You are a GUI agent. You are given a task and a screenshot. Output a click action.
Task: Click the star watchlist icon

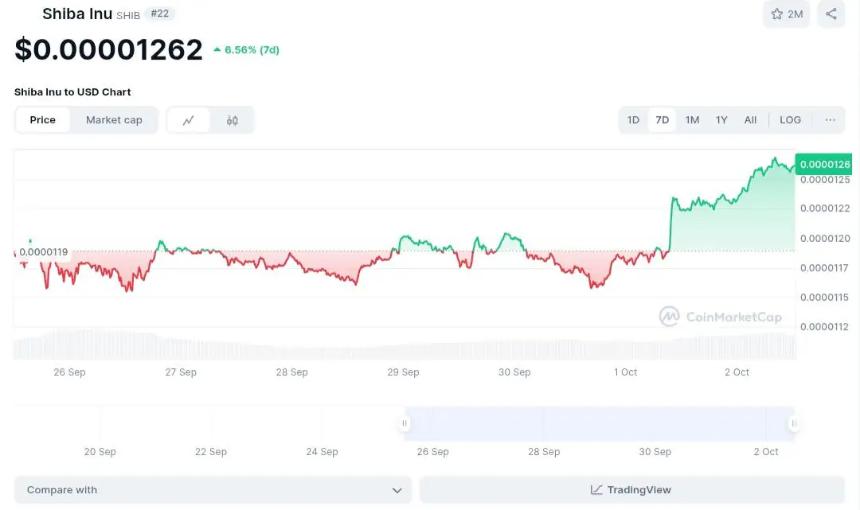click(777, 14)
